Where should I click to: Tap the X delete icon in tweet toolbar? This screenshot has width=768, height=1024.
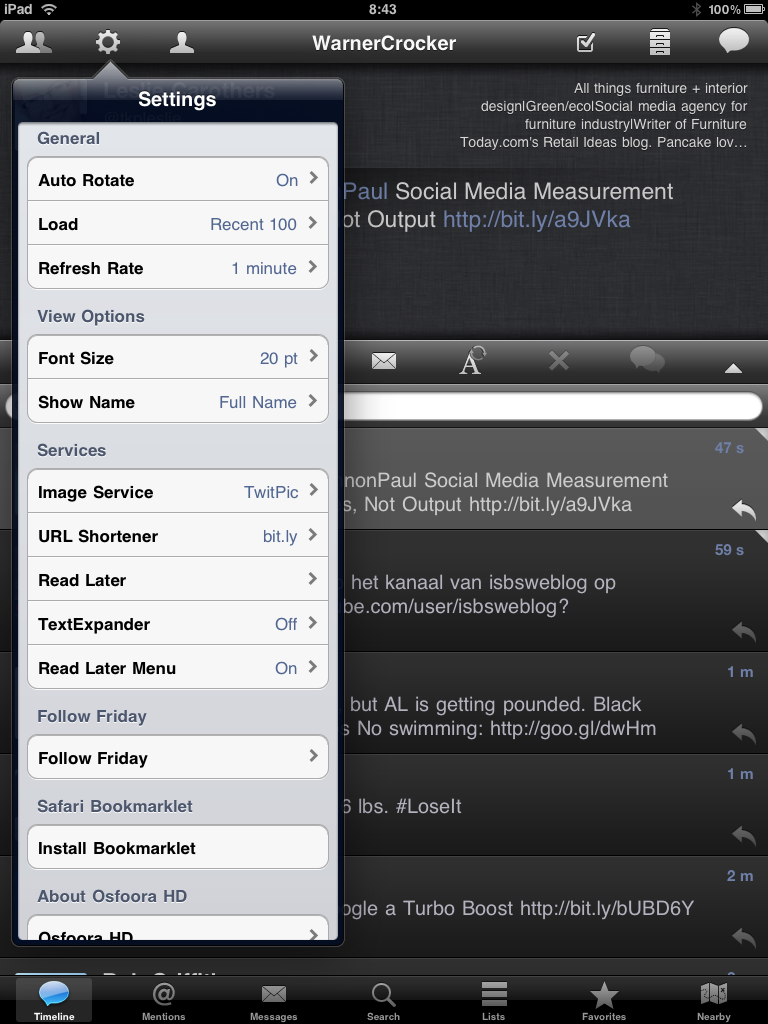pyautogui.click(x=559, y=360)
